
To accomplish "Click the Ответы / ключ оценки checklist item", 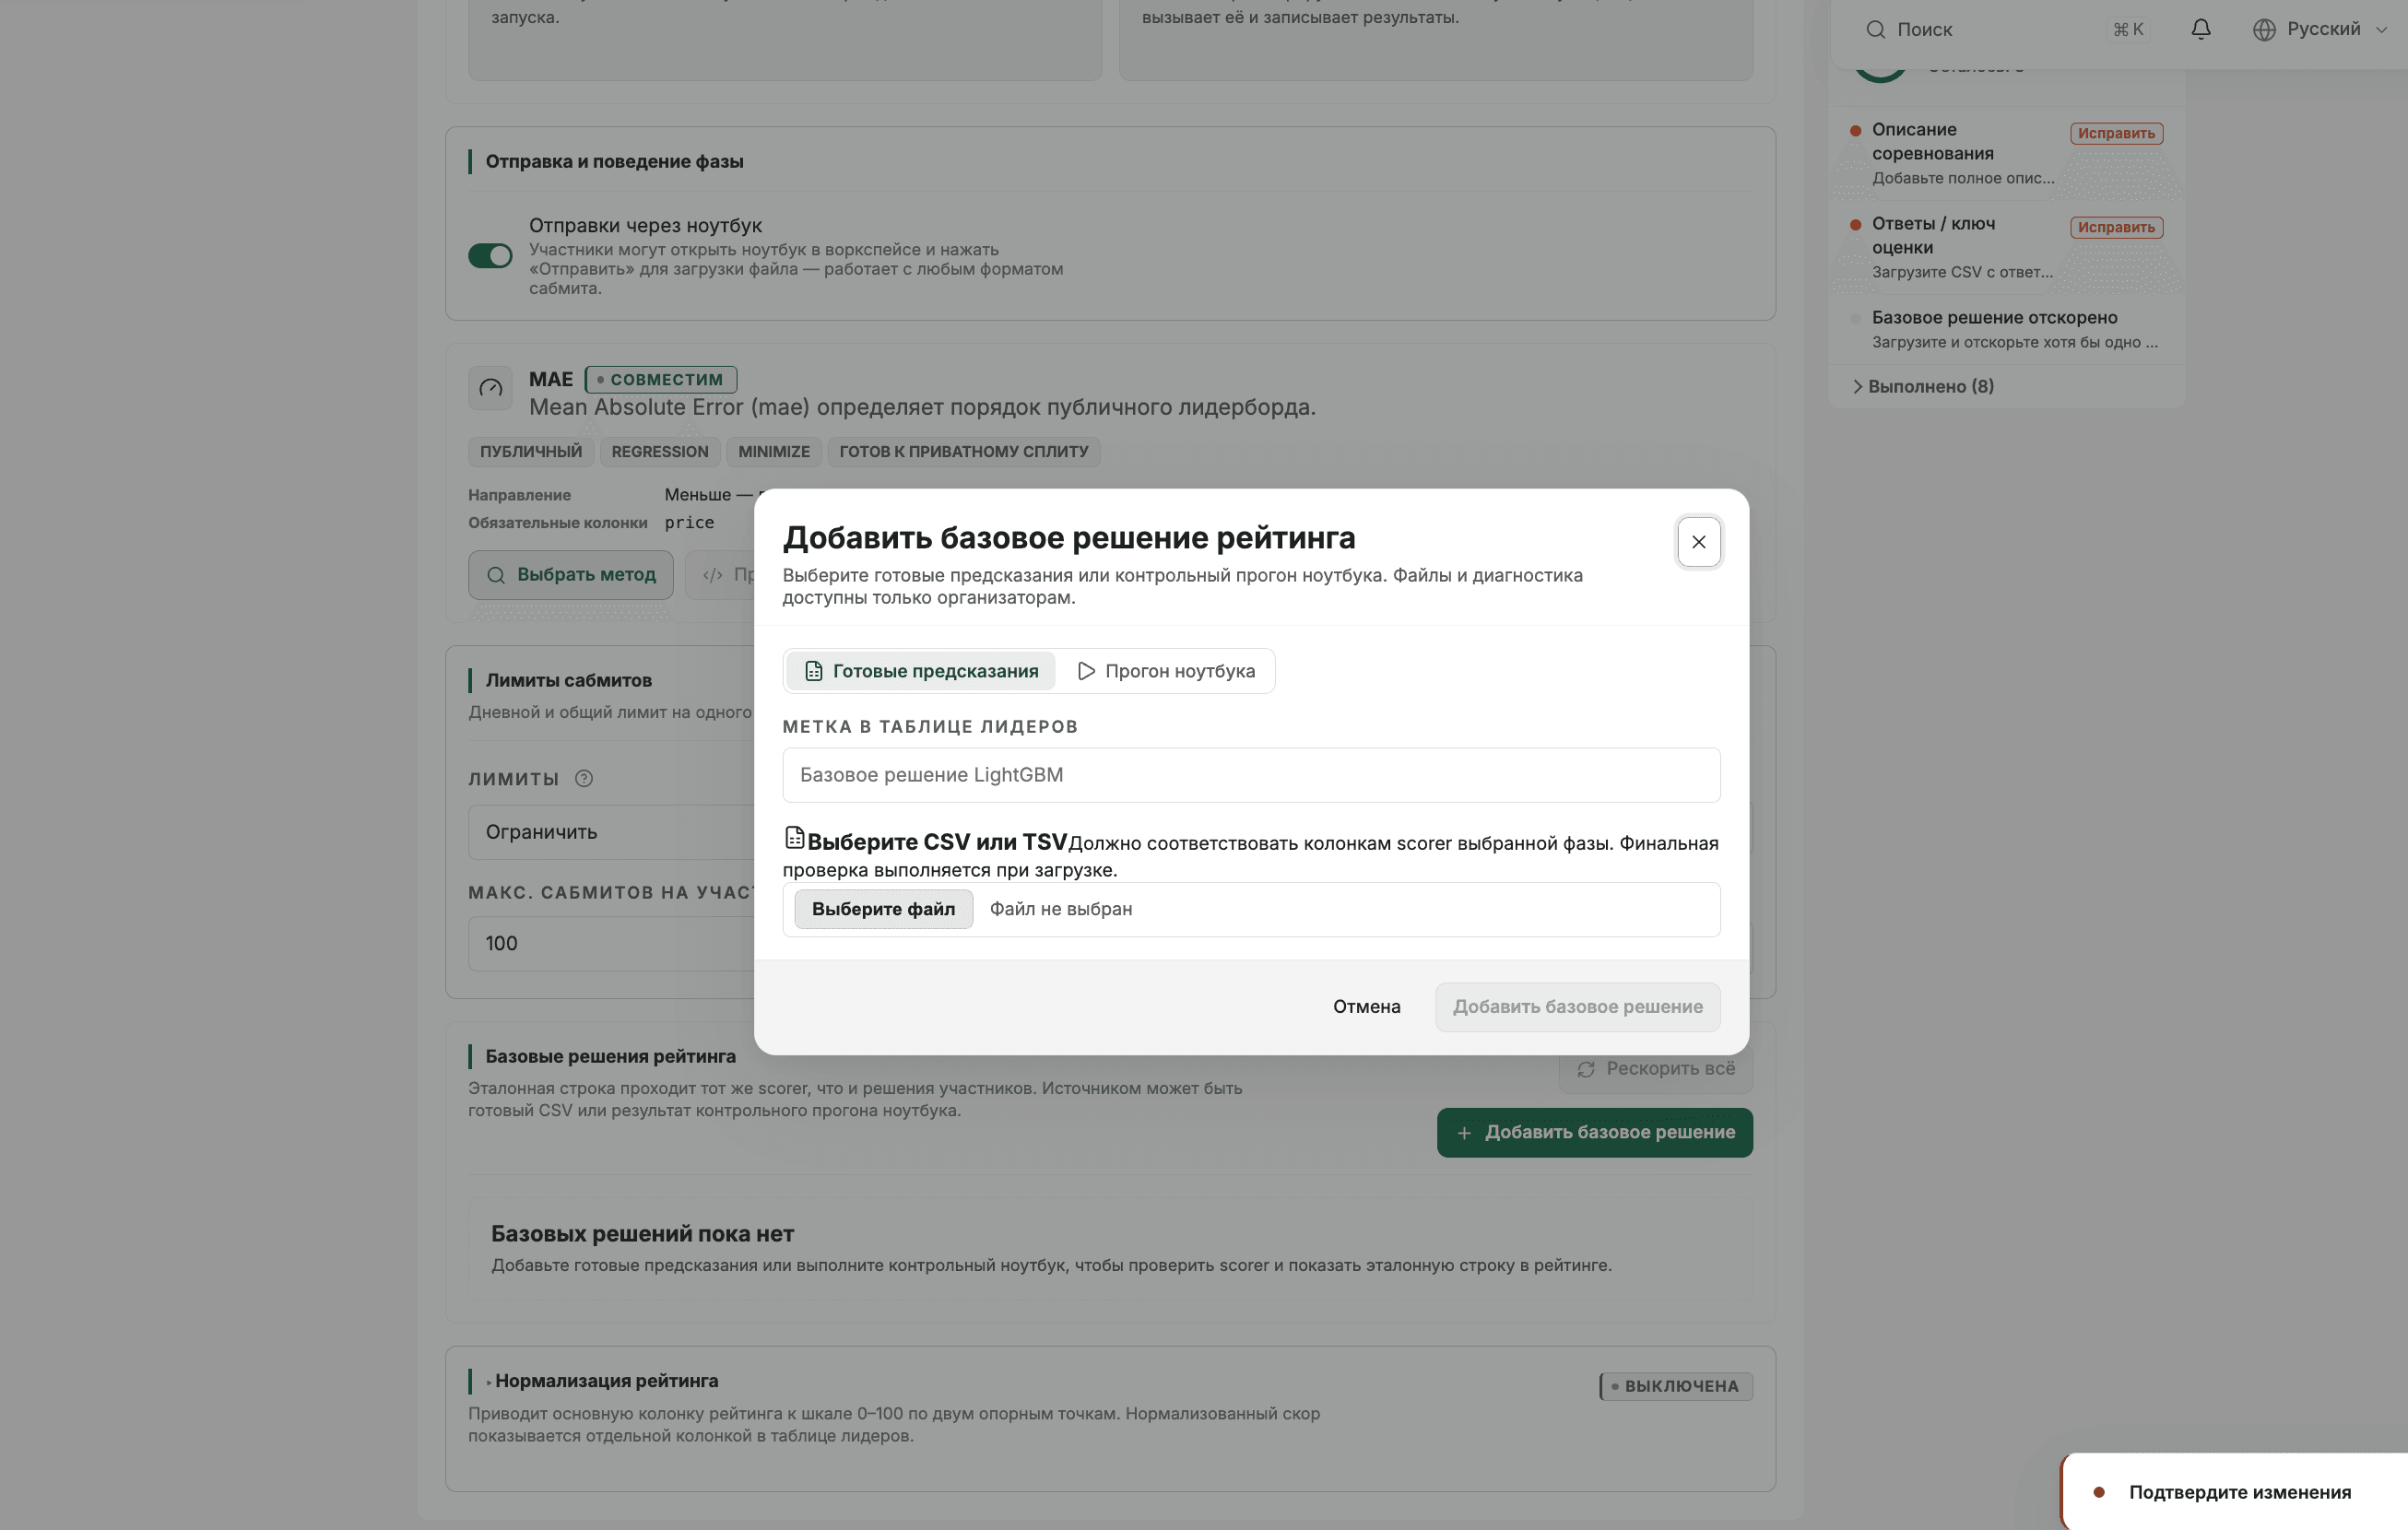I will (2005, 248).
